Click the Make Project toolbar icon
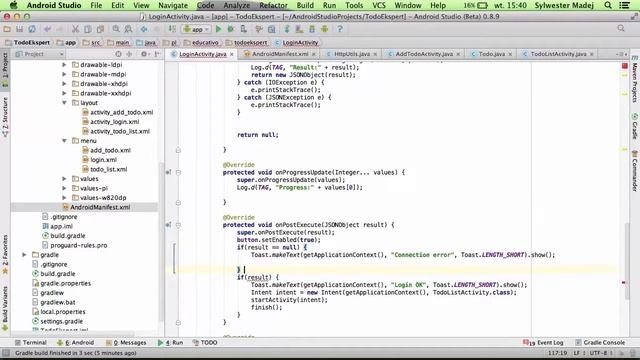Viewport: 640px width, 360px height. (x=172, y=29)
